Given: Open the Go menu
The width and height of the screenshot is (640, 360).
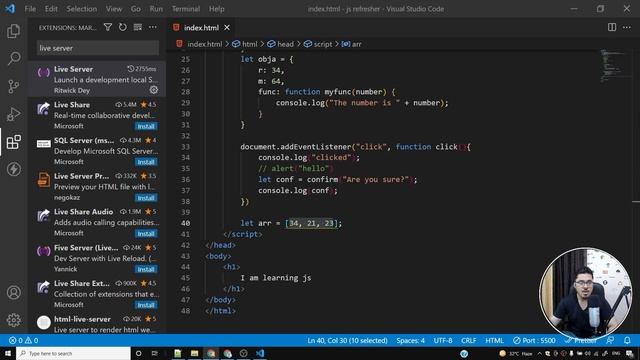Looking at the screenshot, I should 136,9.
